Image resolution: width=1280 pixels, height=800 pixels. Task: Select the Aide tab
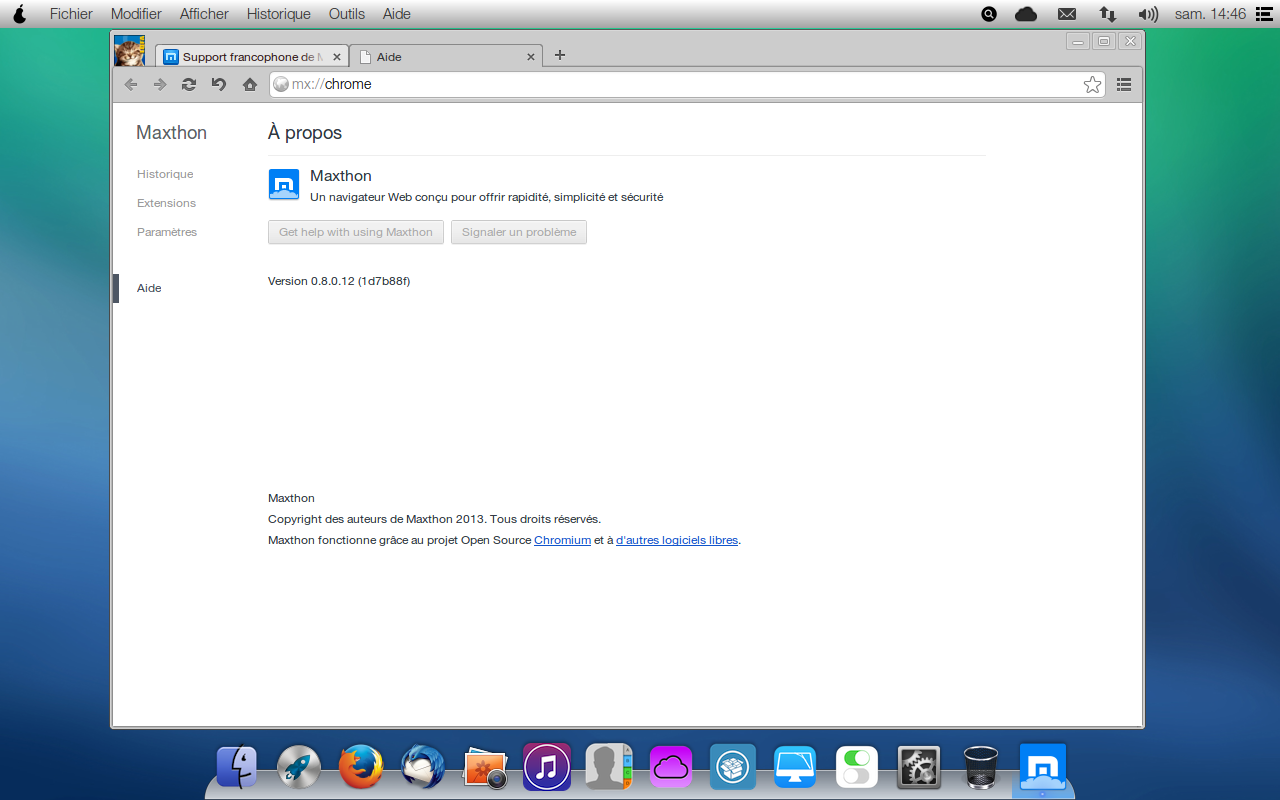click(x=446, y=57)
